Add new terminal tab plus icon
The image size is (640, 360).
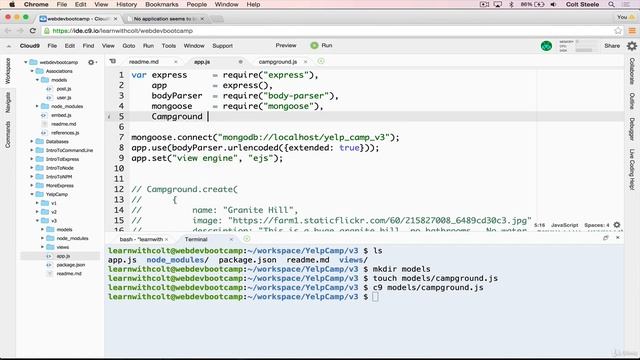click(x=247, y=239)
